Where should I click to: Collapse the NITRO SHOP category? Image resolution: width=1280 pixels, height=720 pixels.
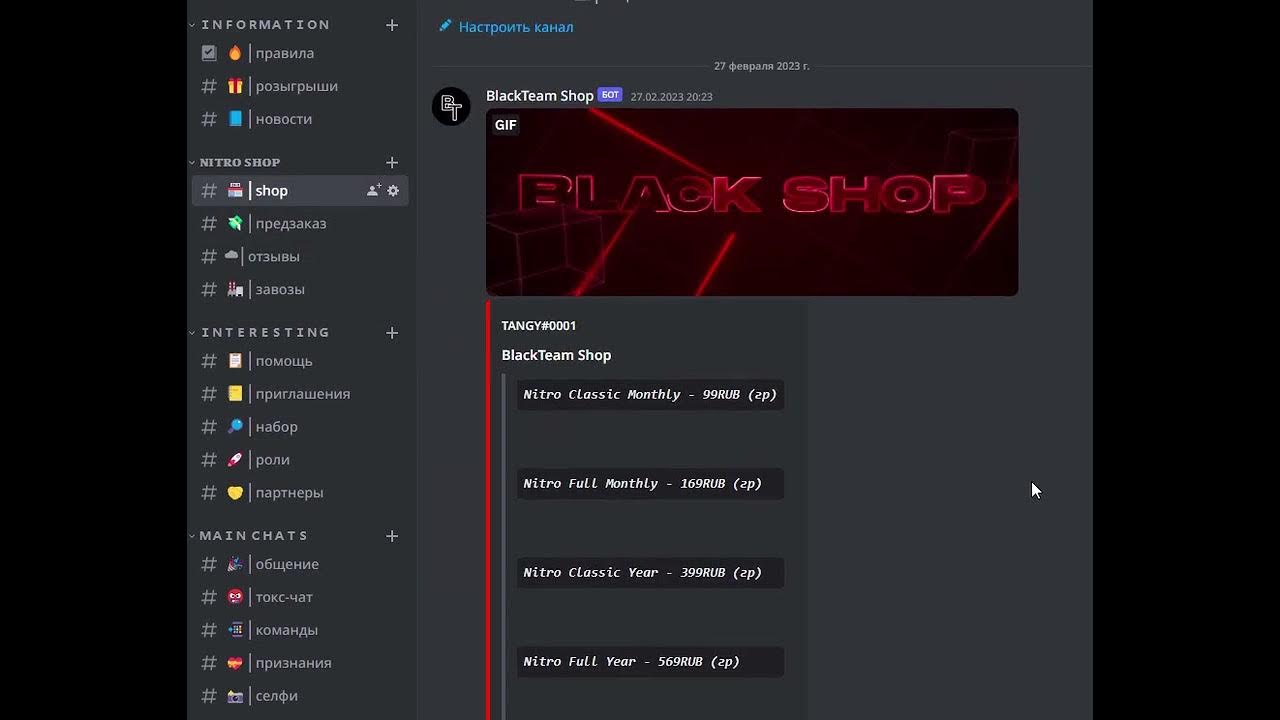235,162
